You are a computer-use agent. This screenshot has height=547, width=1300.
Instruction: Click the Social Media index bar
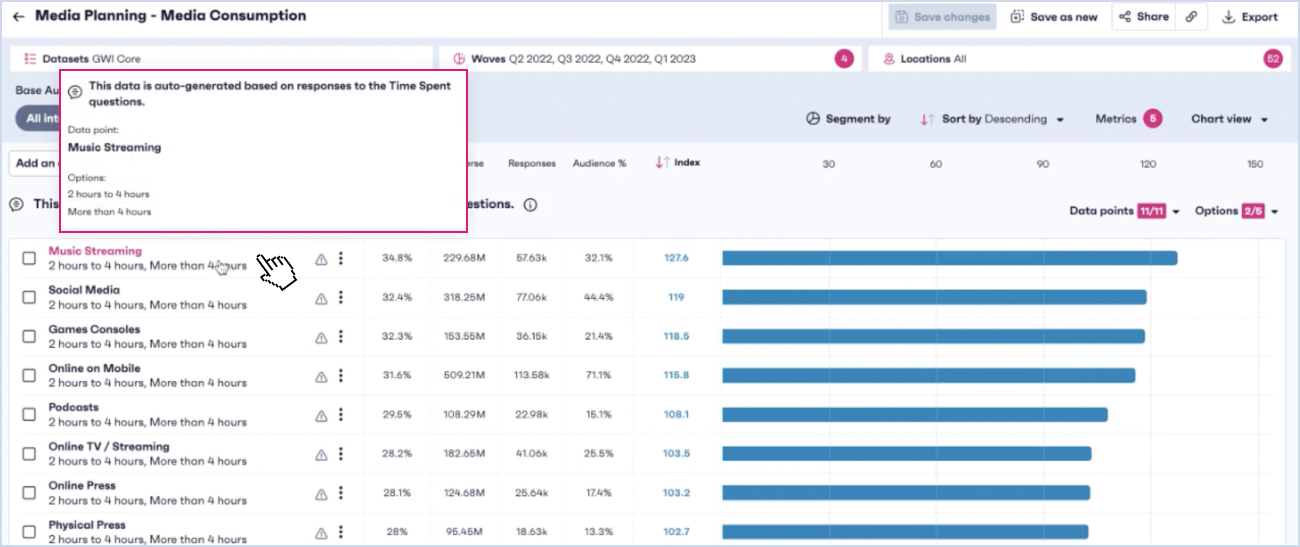934,297
